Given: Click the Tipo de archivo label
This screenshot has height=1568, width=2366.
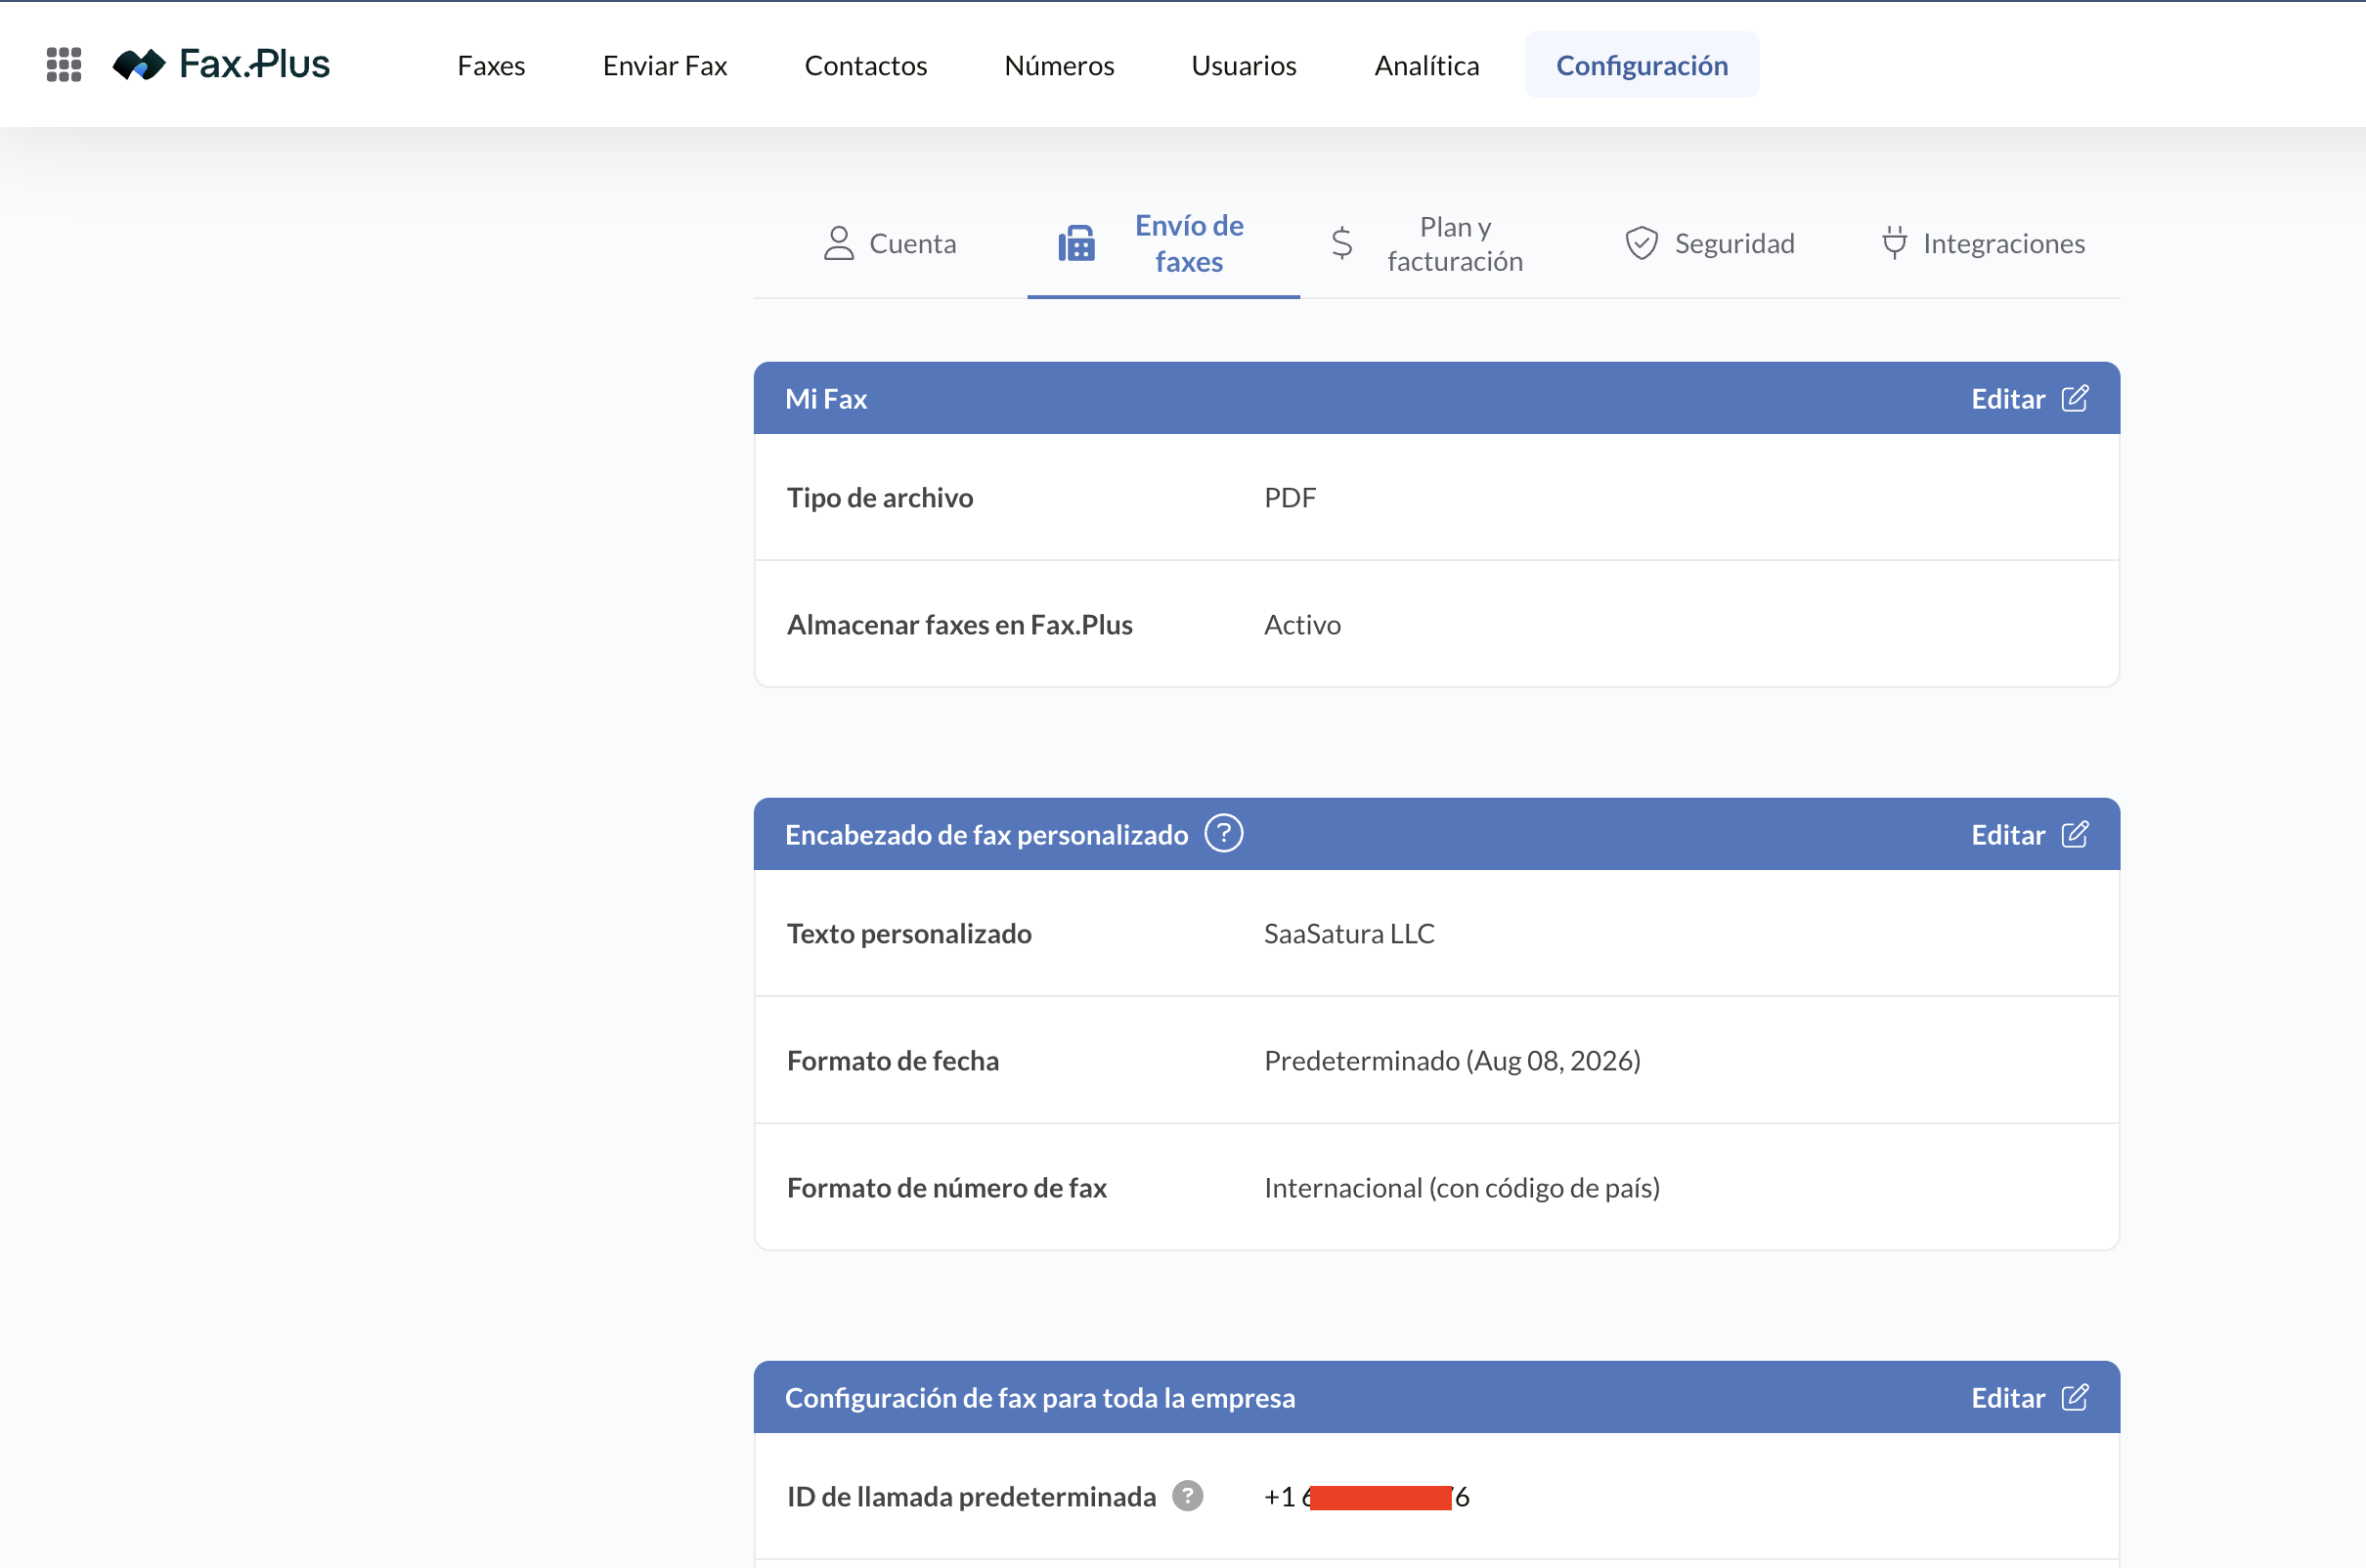Looking at the screenshot, I should coord(880,497).
